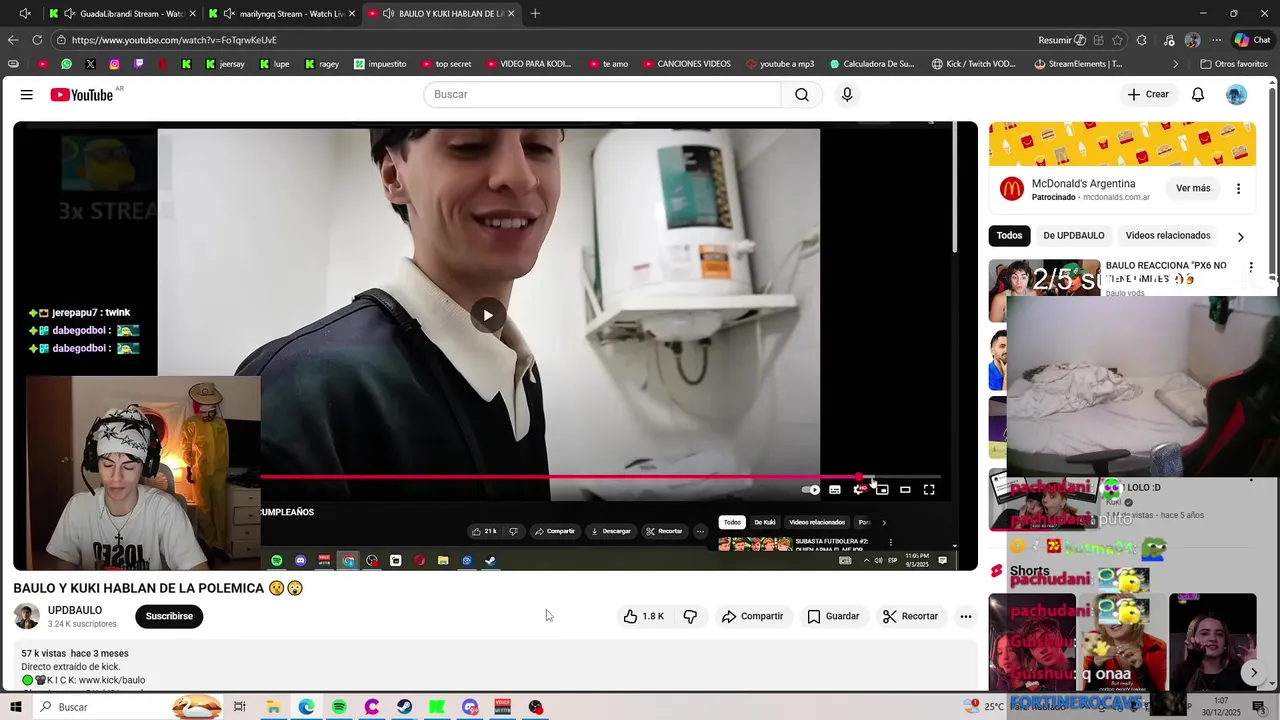Open the CANCIONES VIDEOS bookmark
1280x720 pixels.
[x=687, y=64]
